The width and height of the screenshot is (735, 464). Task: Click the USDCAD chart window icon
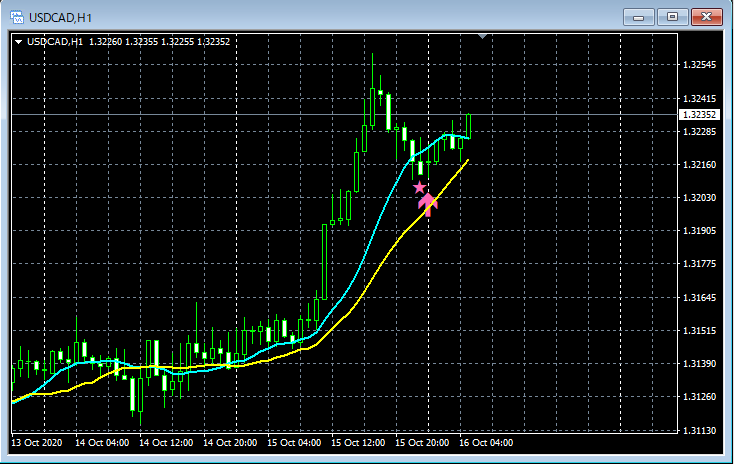pos(17,18)
